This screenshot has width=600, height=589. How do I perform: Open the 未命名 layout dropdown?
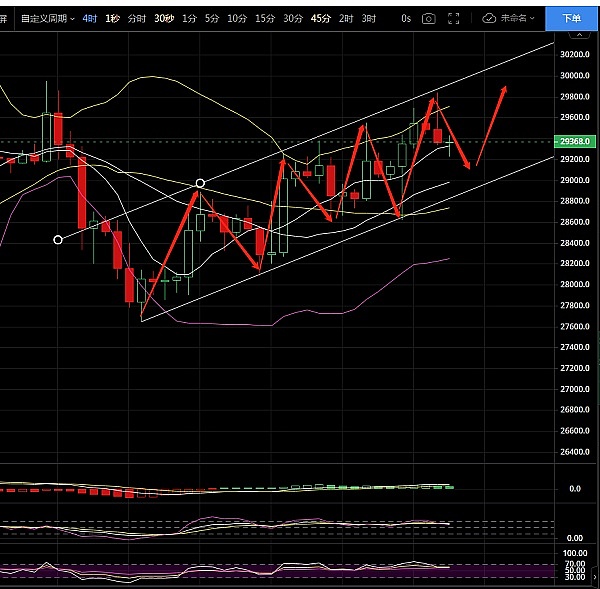[x=517, y=18]
